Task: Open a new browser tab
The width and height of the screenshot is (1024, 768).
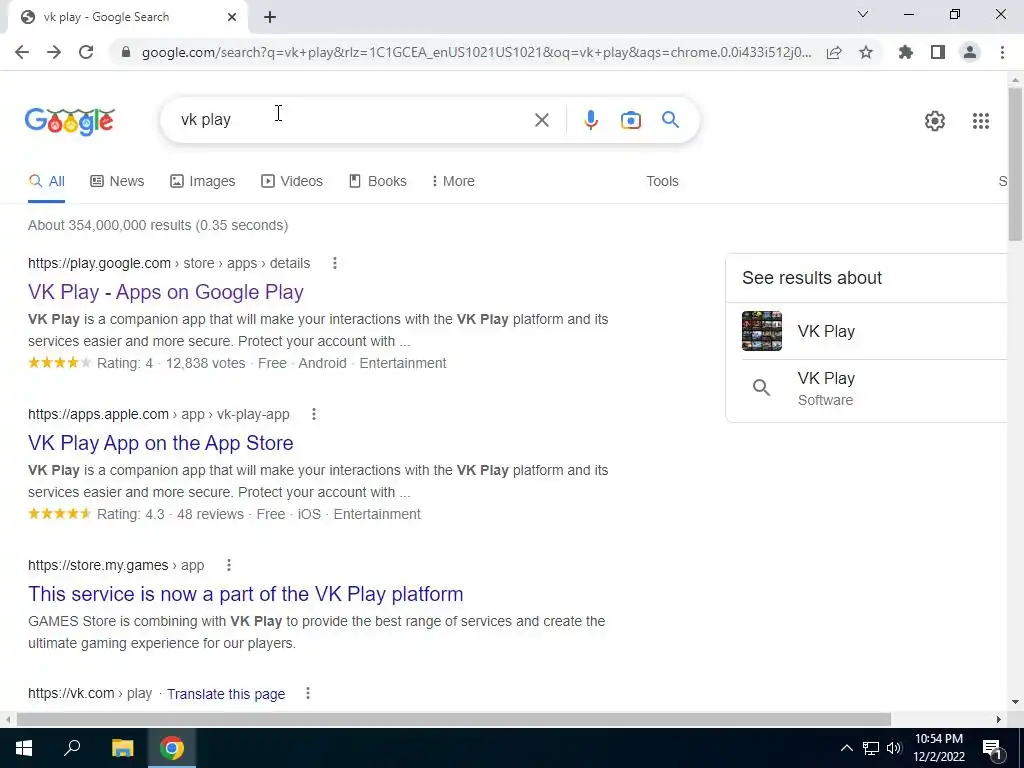Action: [x=270, y=17]
